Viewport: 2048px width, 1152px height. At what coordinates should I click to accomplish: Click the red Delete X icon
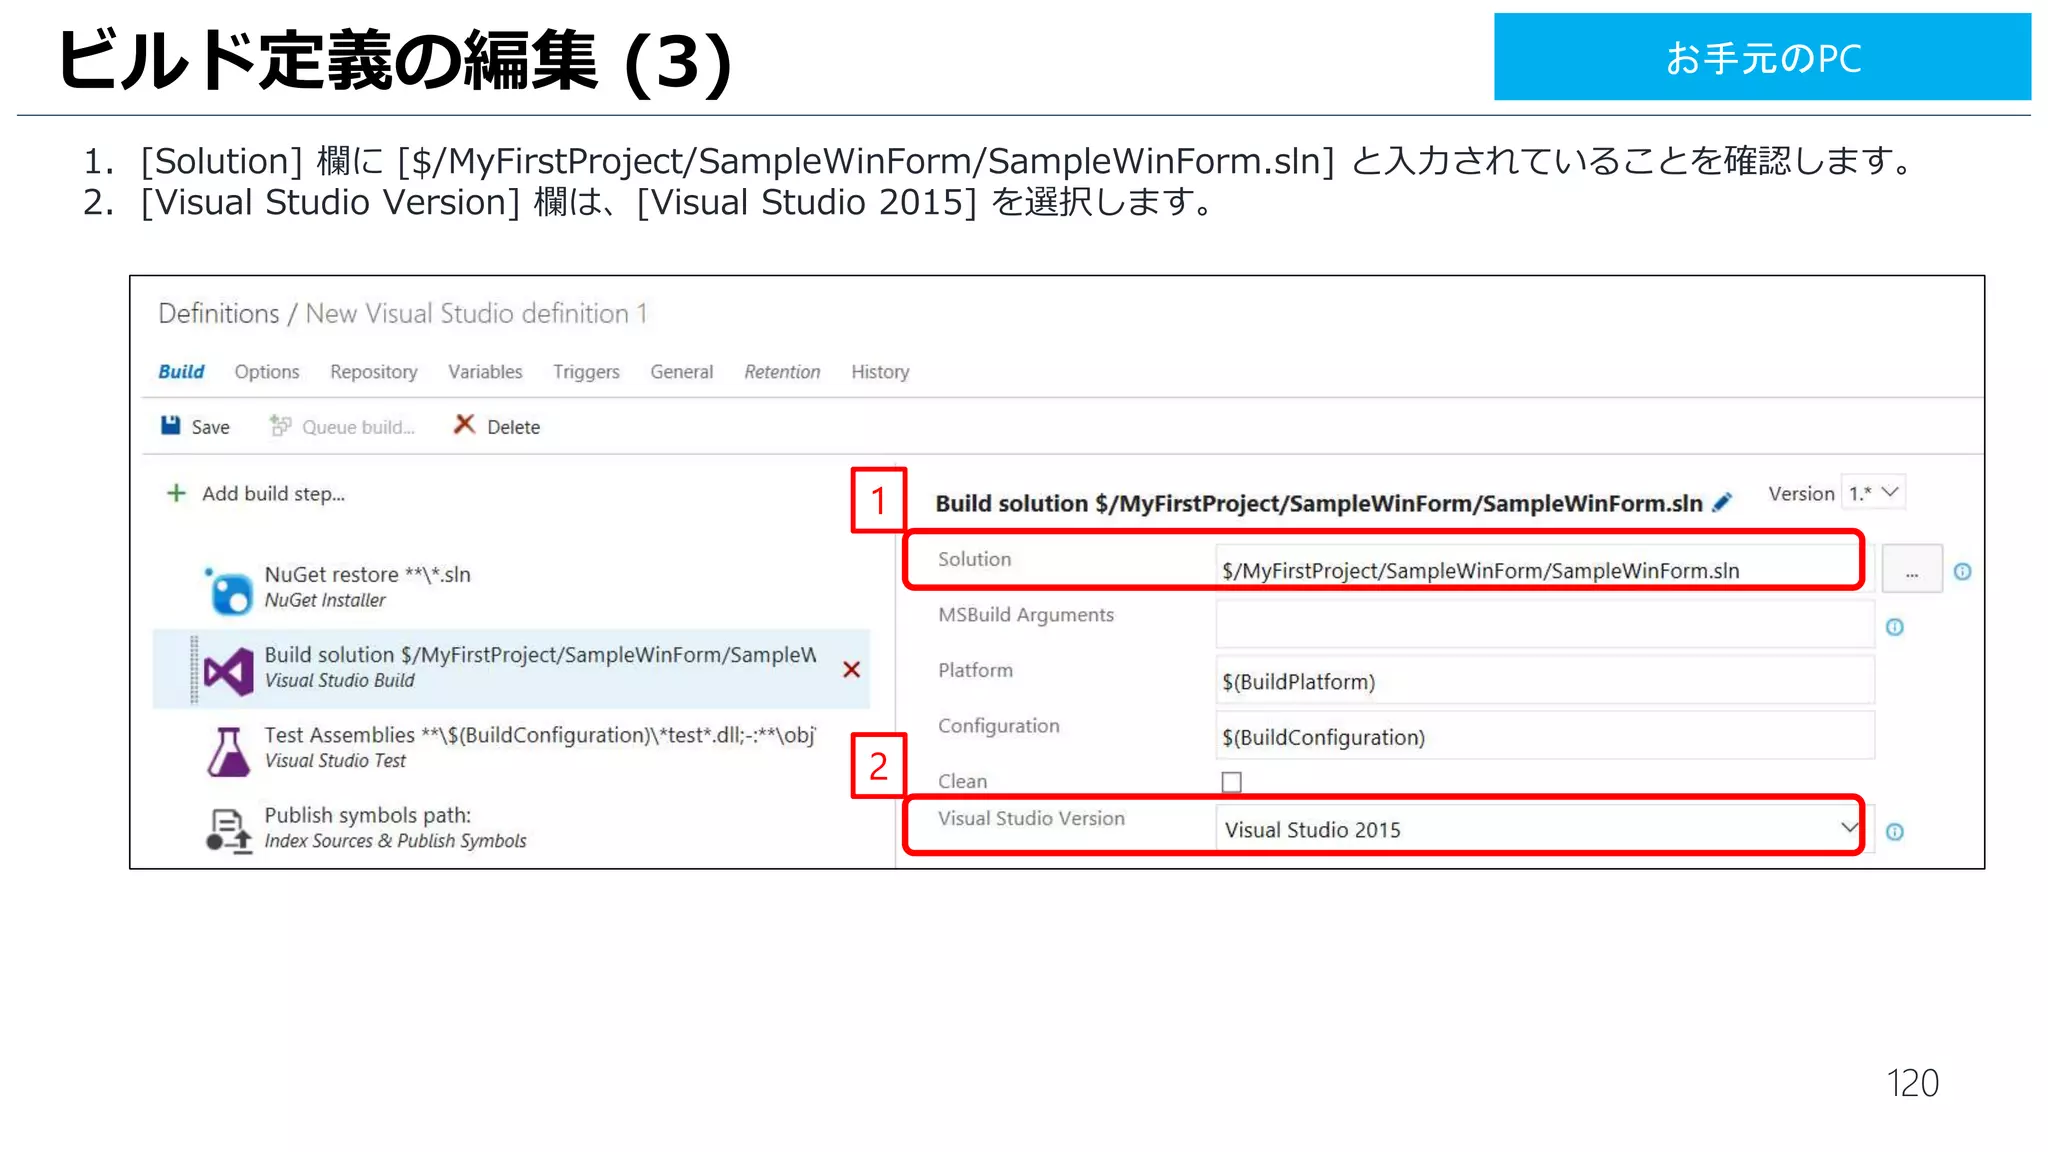pos(464,425)
